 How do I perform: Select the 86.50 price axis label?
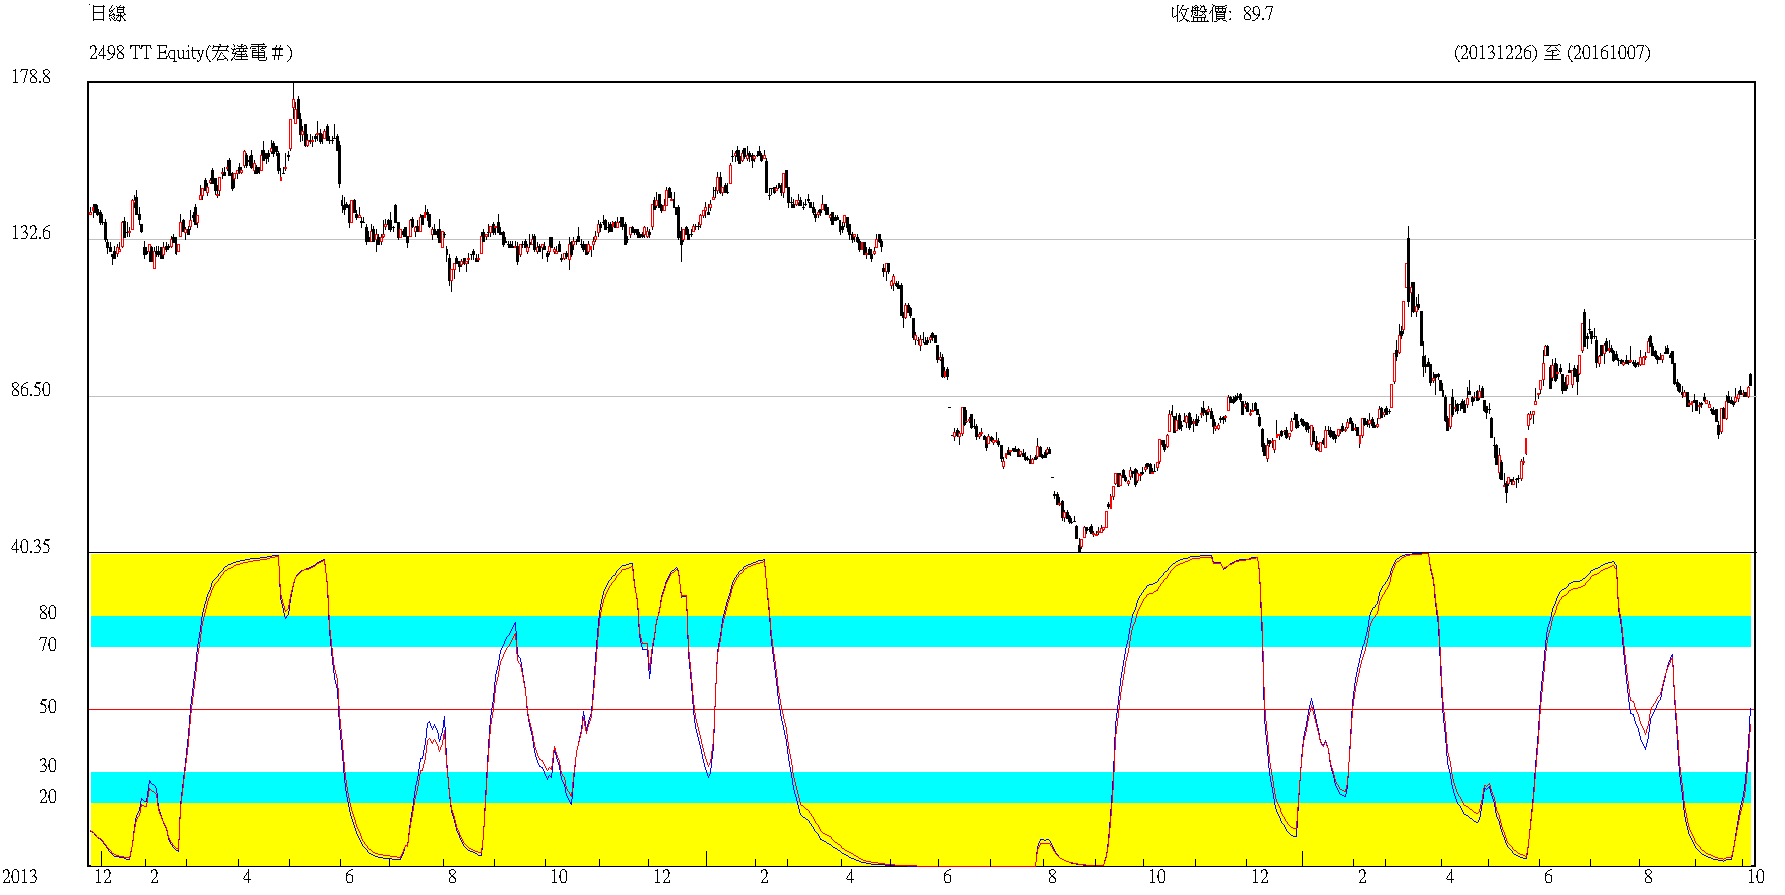[30, 390]
